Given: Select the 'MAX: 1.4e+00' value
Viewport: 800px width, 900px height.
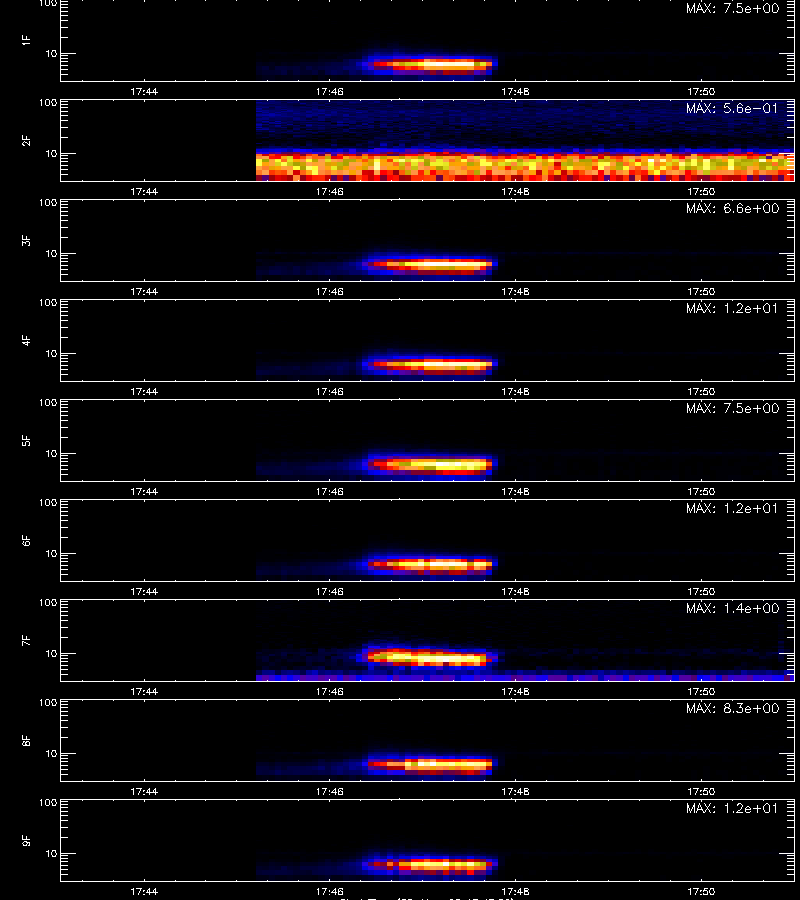Looking at the screenshot, I should tap(732, 608).
